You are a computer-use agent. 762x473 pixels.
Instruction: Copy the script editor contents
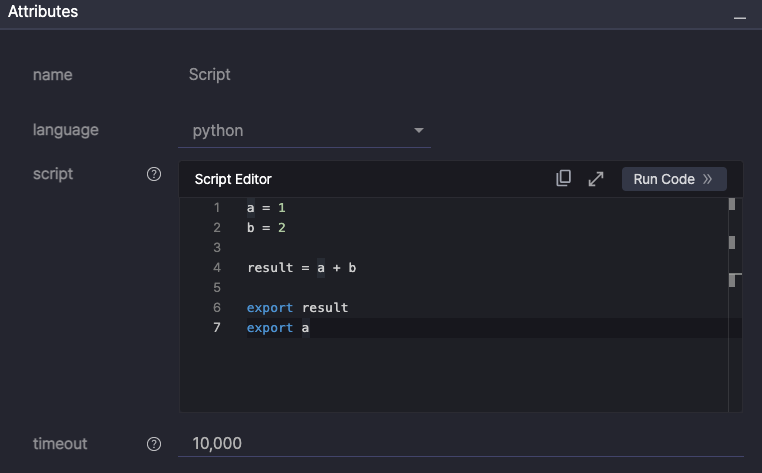pyautogui.click(x=564, y=179)
